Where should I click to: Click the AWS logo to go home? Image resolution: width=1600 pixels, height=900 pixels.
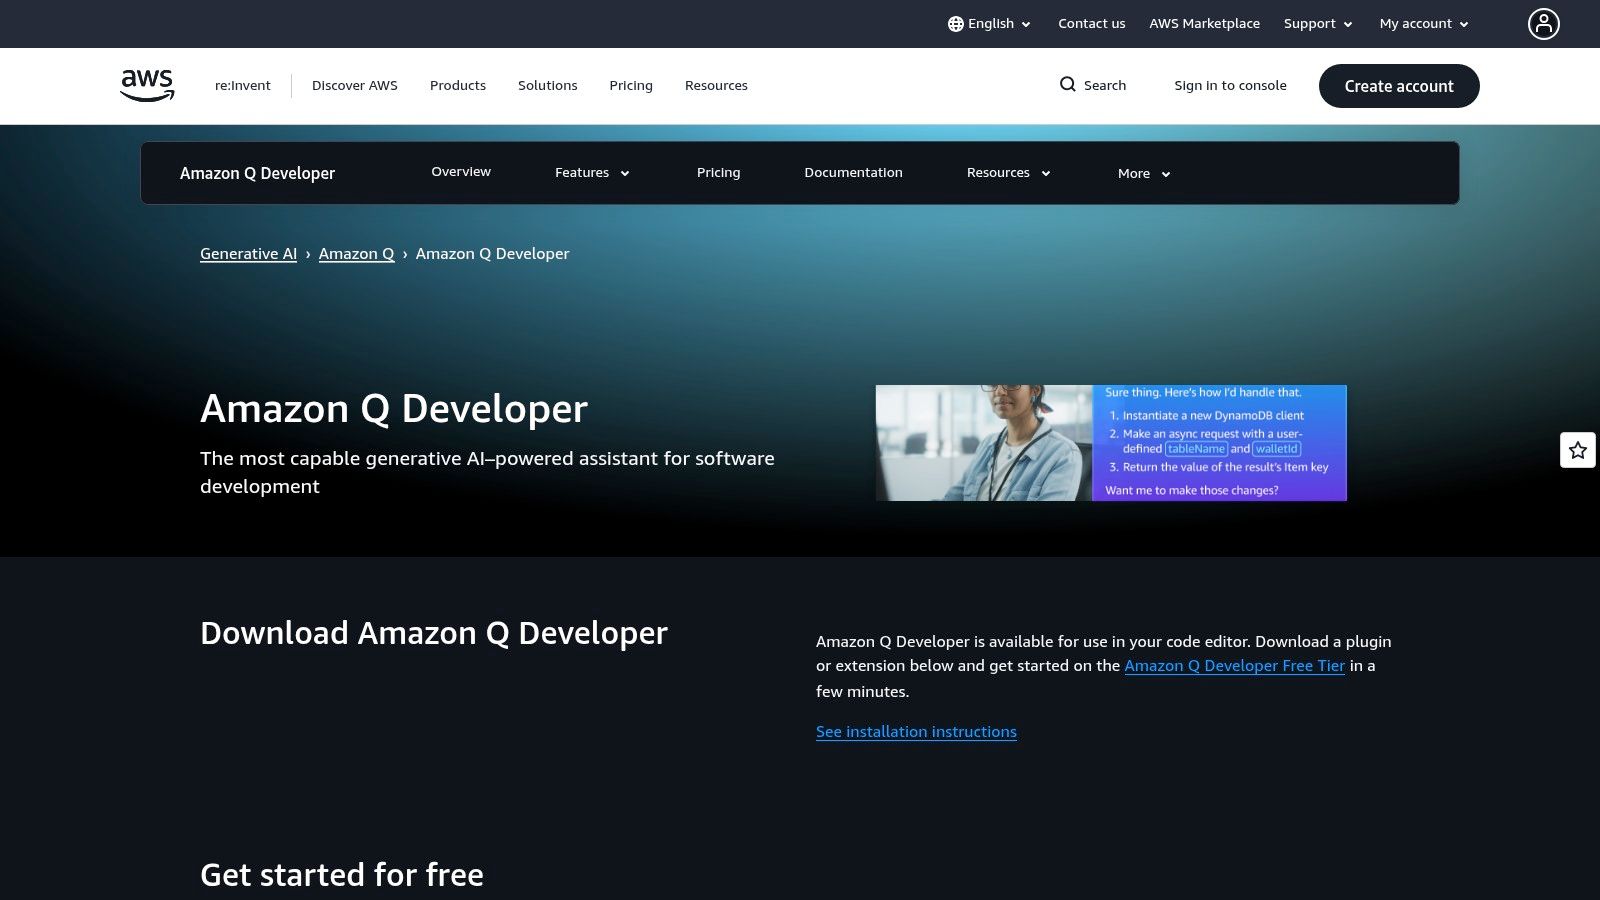pos(146,84)
